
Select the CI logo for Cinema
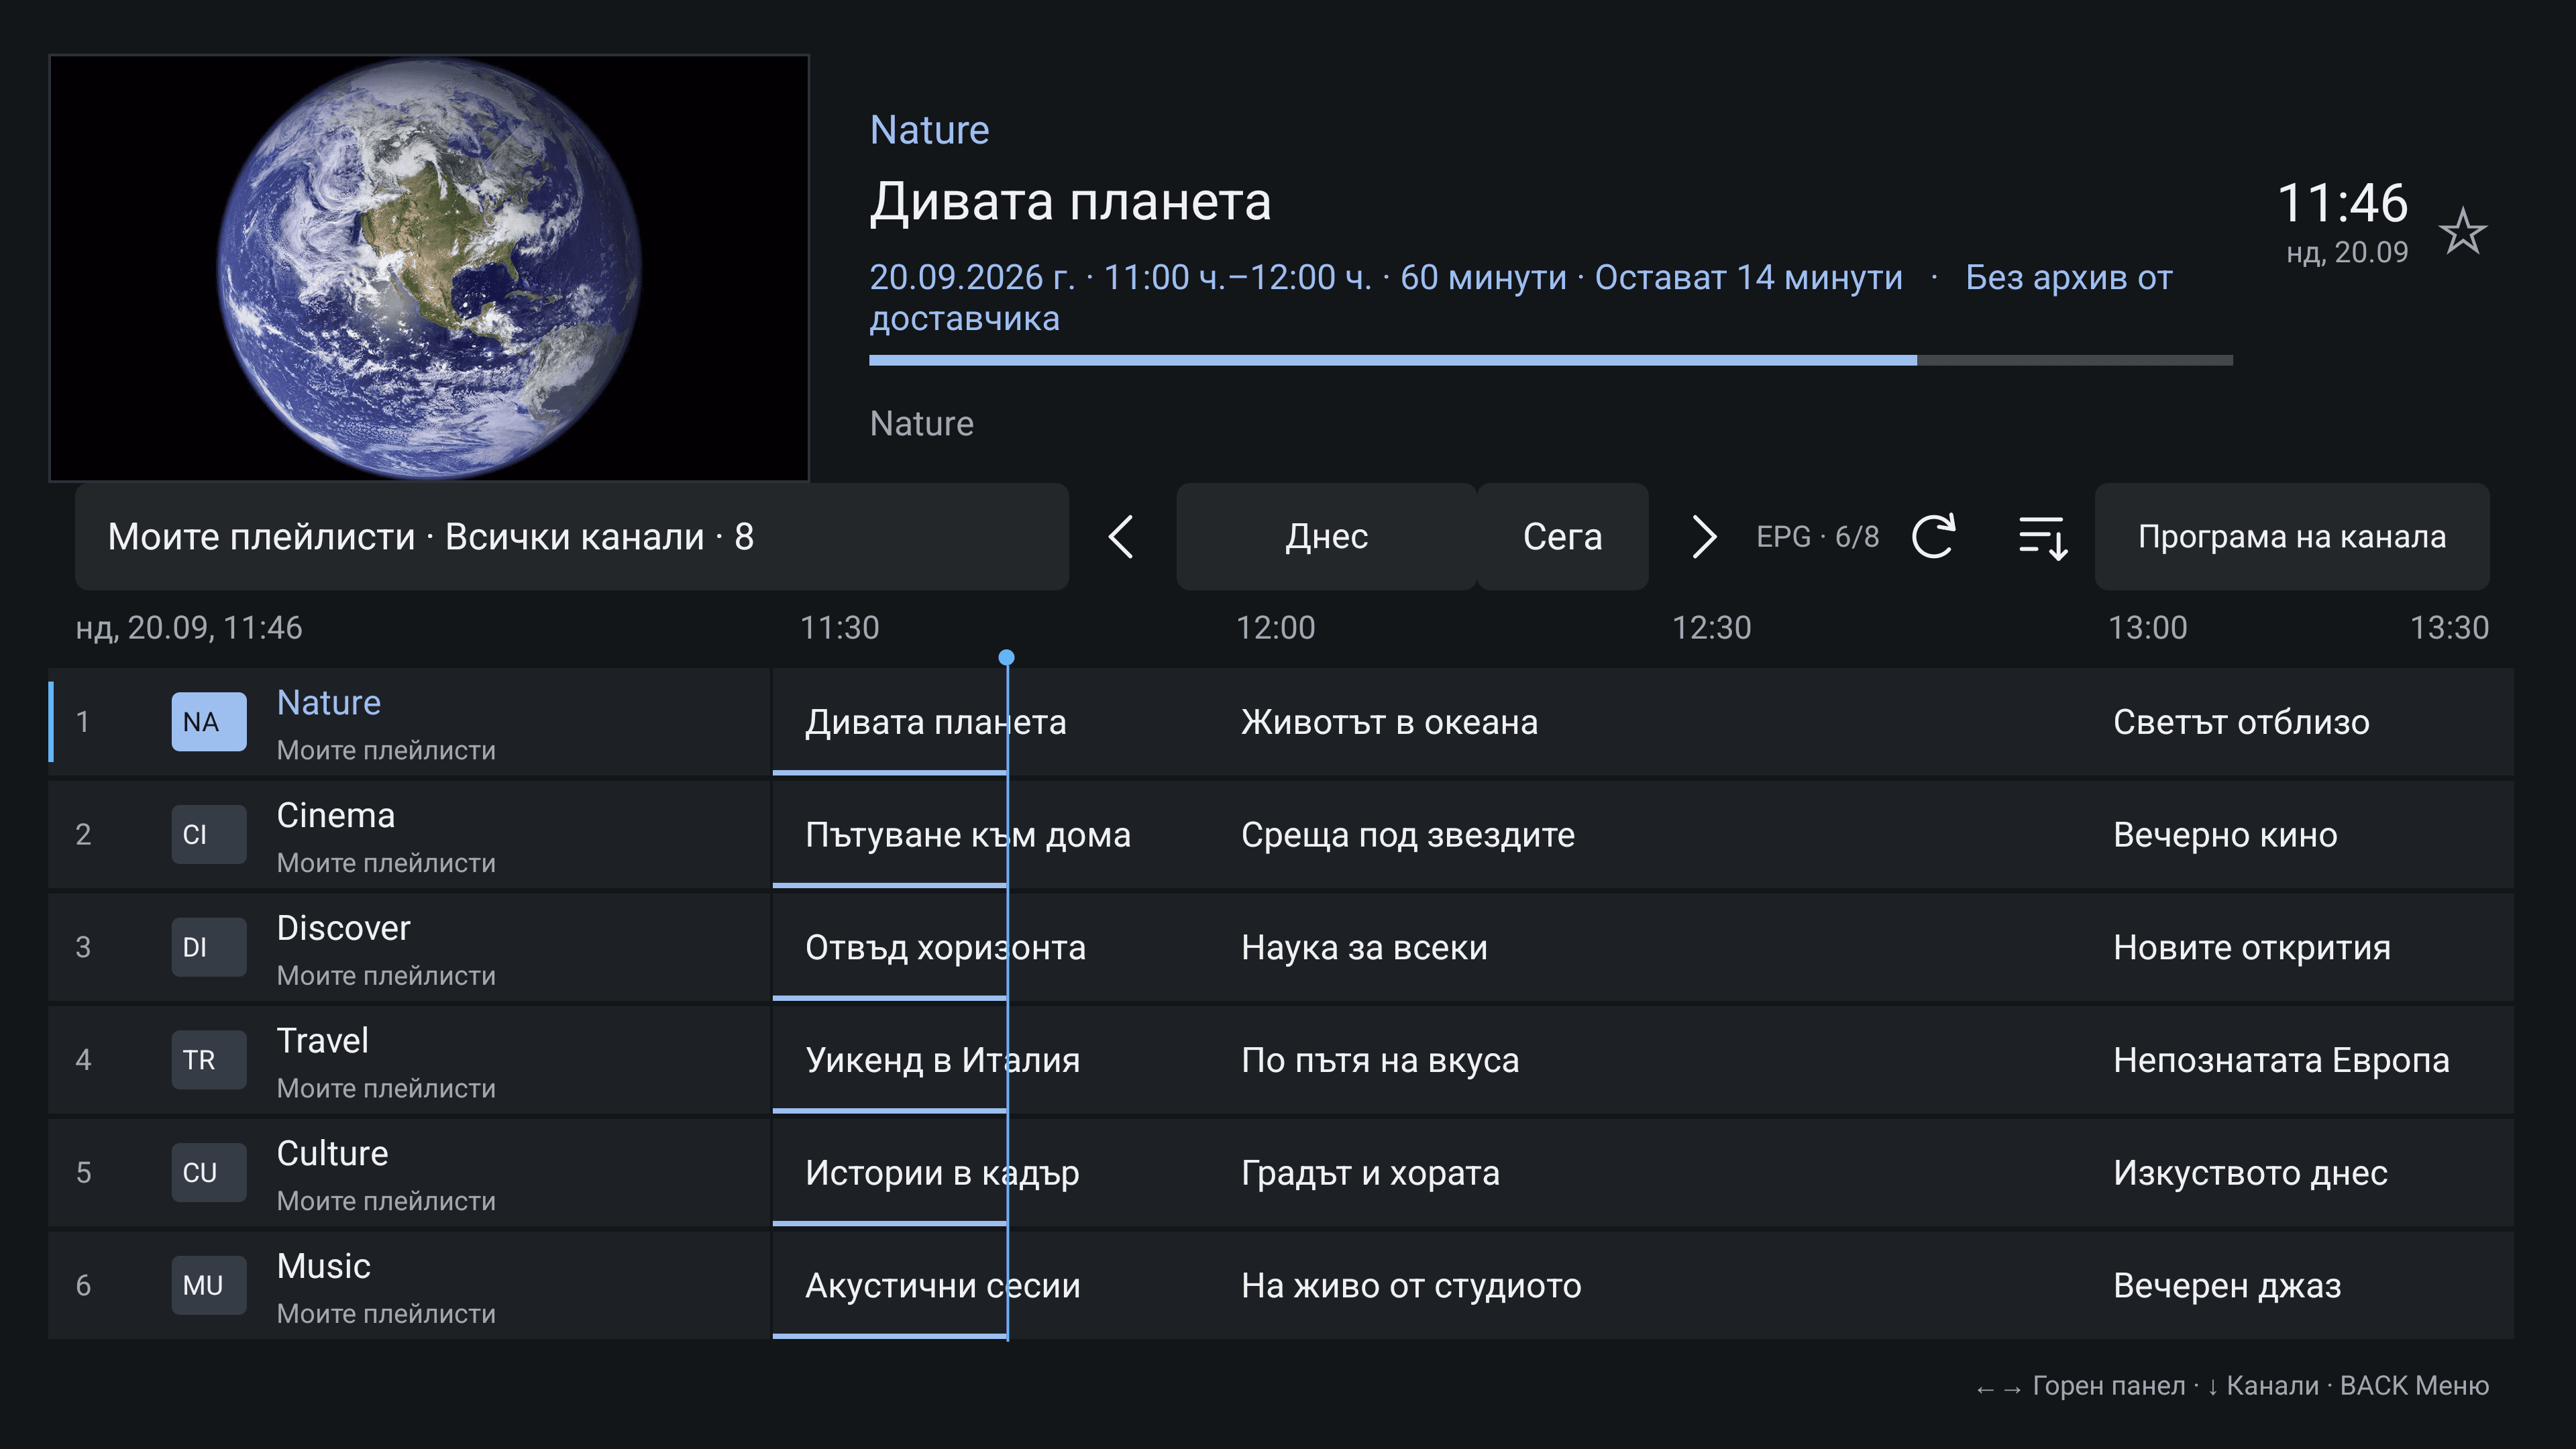point(209,834)
